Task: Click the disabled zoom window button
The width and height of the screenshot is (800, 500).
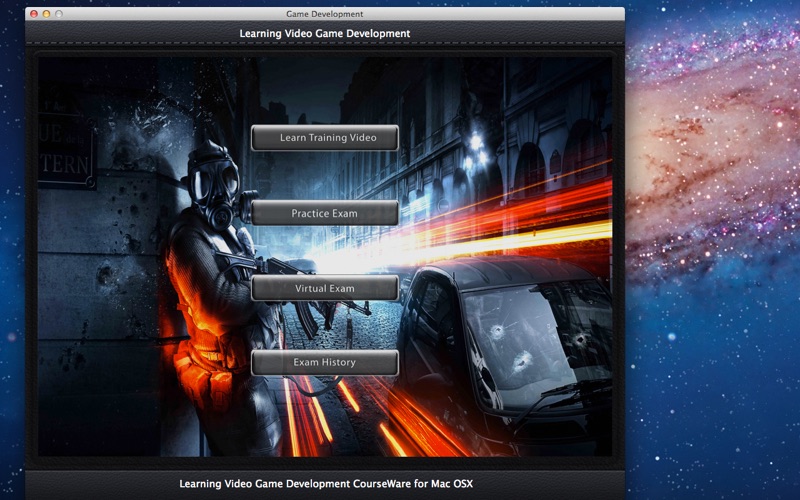Action: (59, 14)
